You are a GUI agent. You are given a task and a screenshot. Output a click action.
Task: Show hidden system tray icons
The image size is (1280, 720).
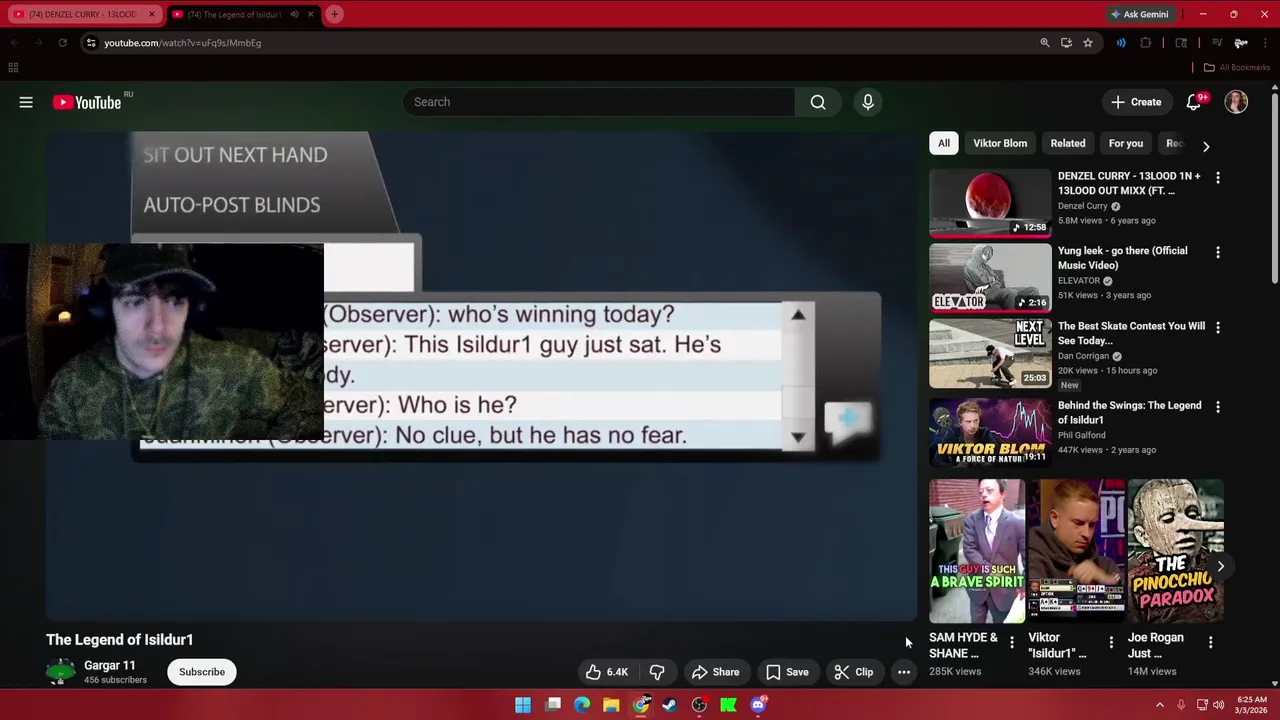pos(1160,705)
